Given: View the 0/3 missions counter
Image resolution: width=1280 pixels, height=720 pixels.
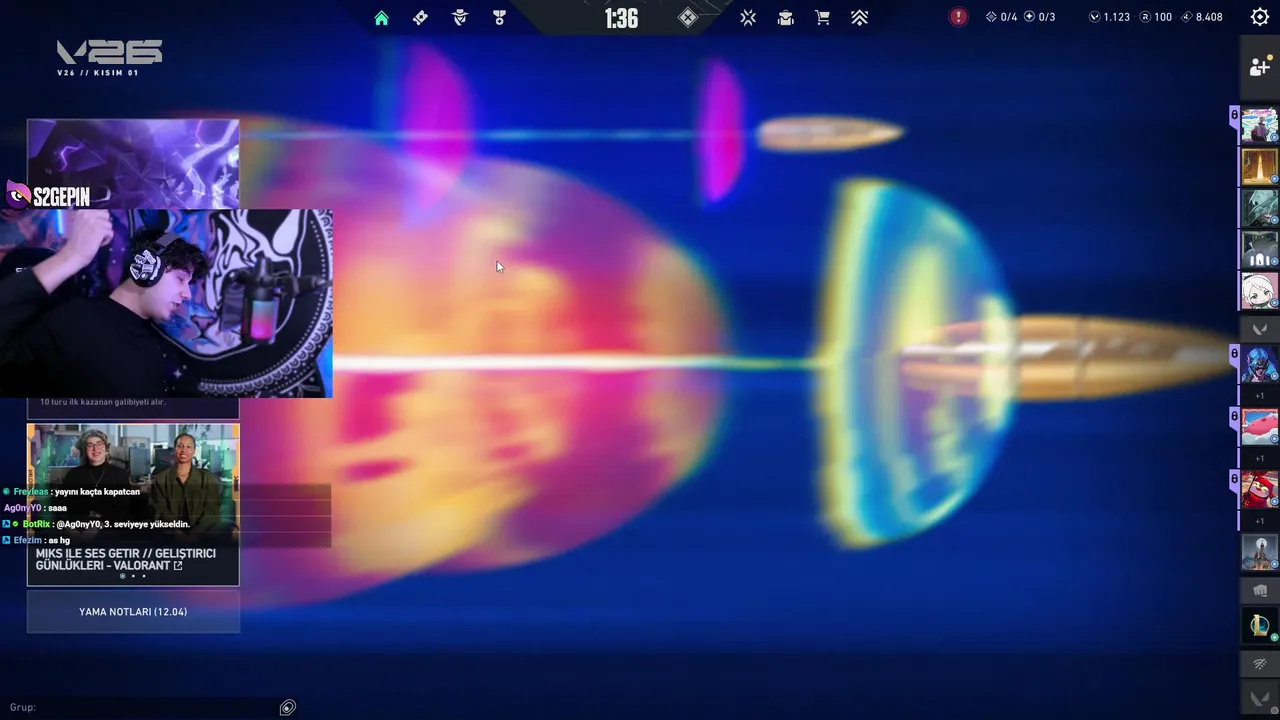Looking at the screenshot, I should click(x=1039, y=17).
